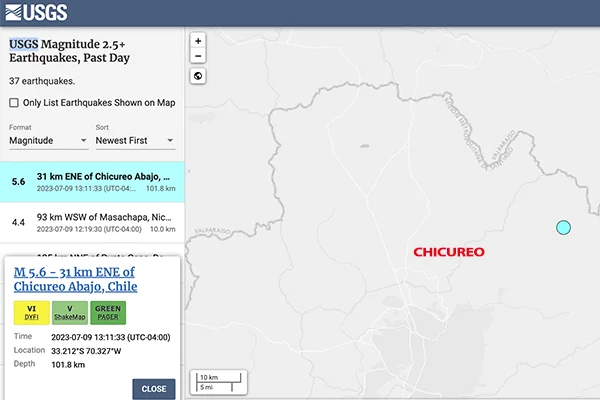The height and width of the screenshot is (400, 600).
Task: Close the earthquake details popup
Action: [x=154, y=389]
